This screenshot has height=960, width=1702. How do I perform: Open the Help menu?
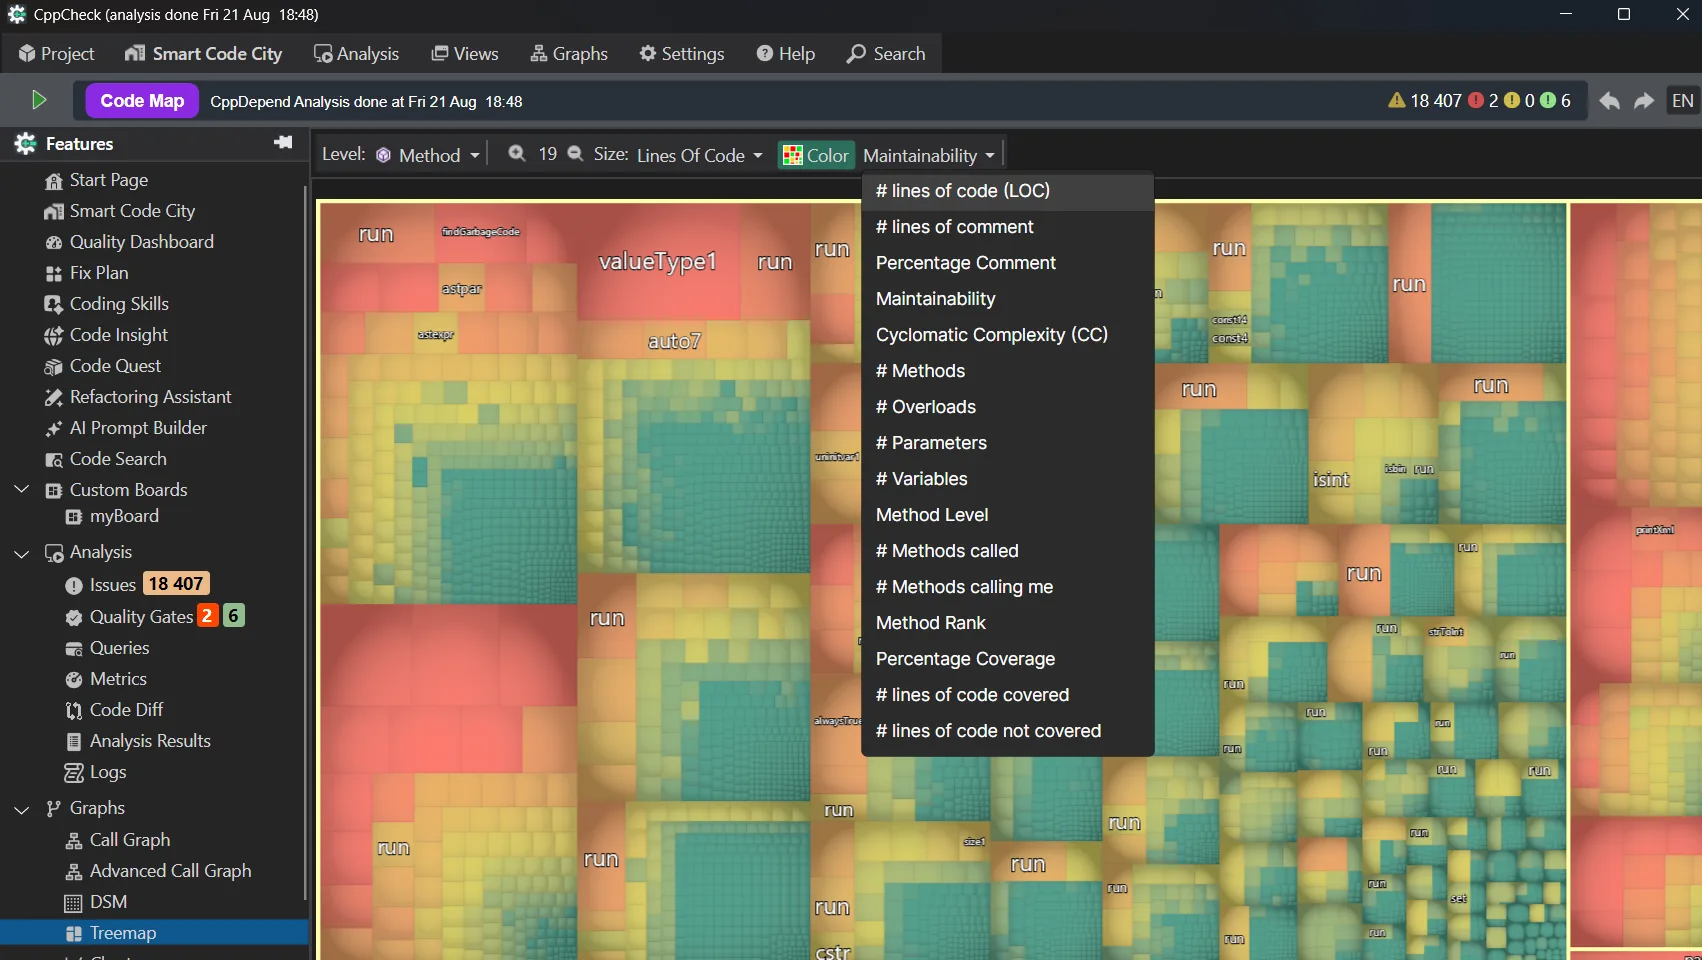(x=786, y=54)
